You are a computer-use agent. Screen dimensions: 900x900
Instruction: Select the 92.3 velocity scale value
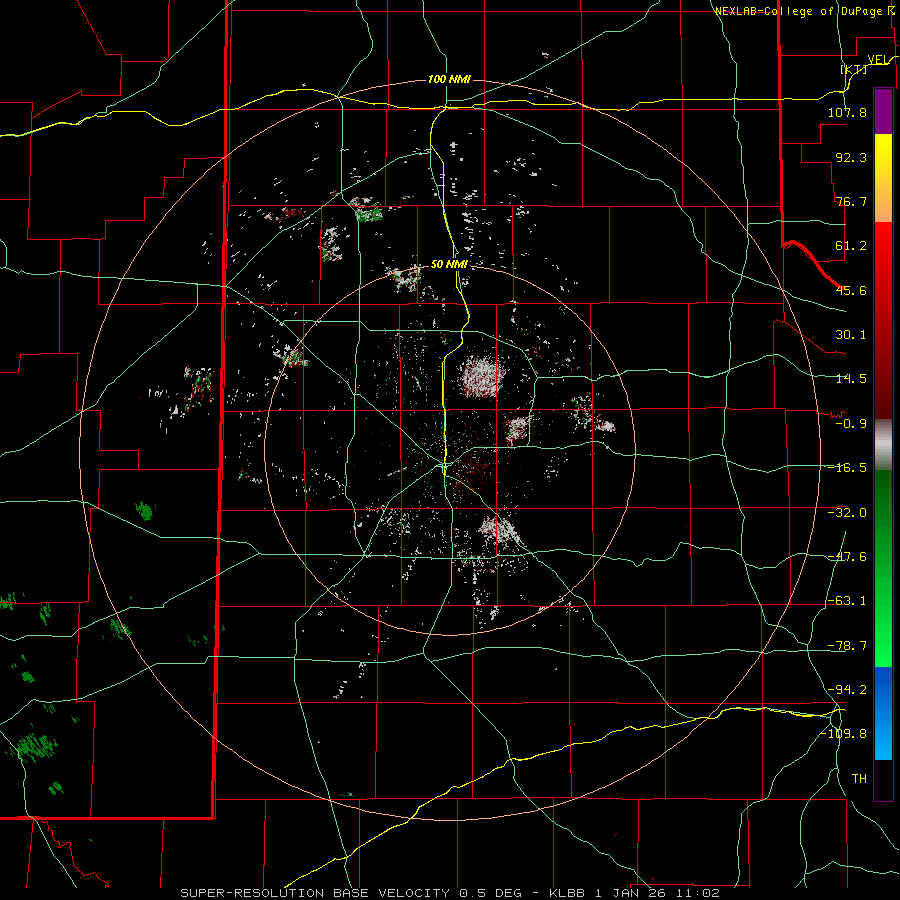pos(851,157)
